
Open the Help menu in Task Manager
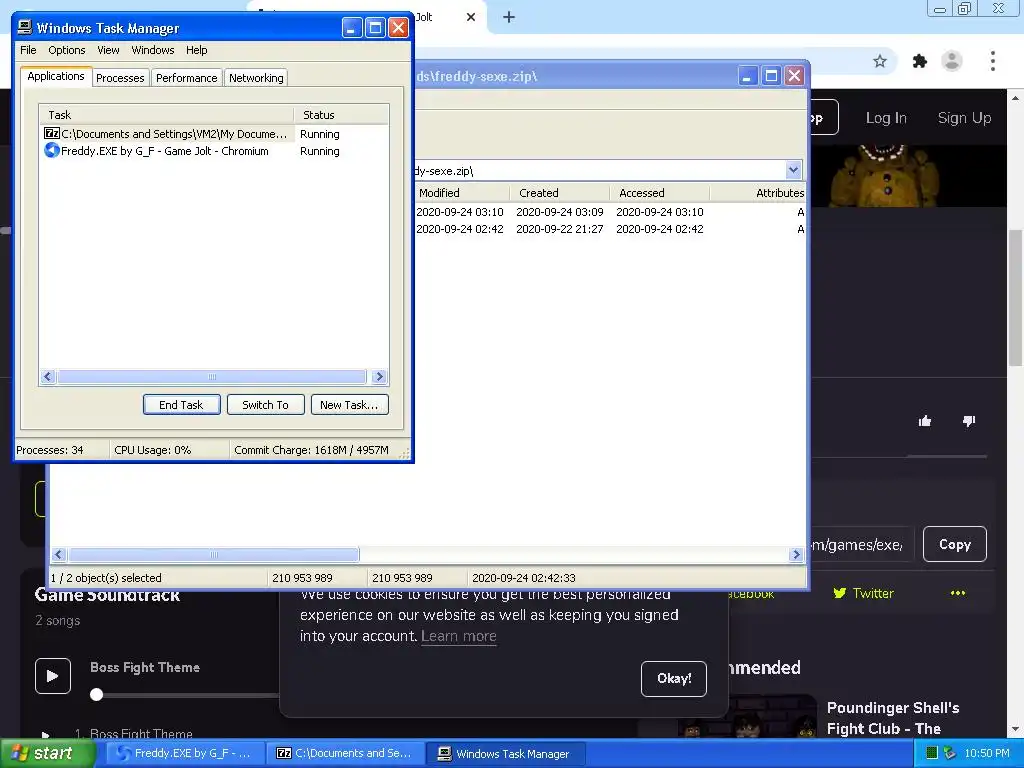tap(197, 50)
